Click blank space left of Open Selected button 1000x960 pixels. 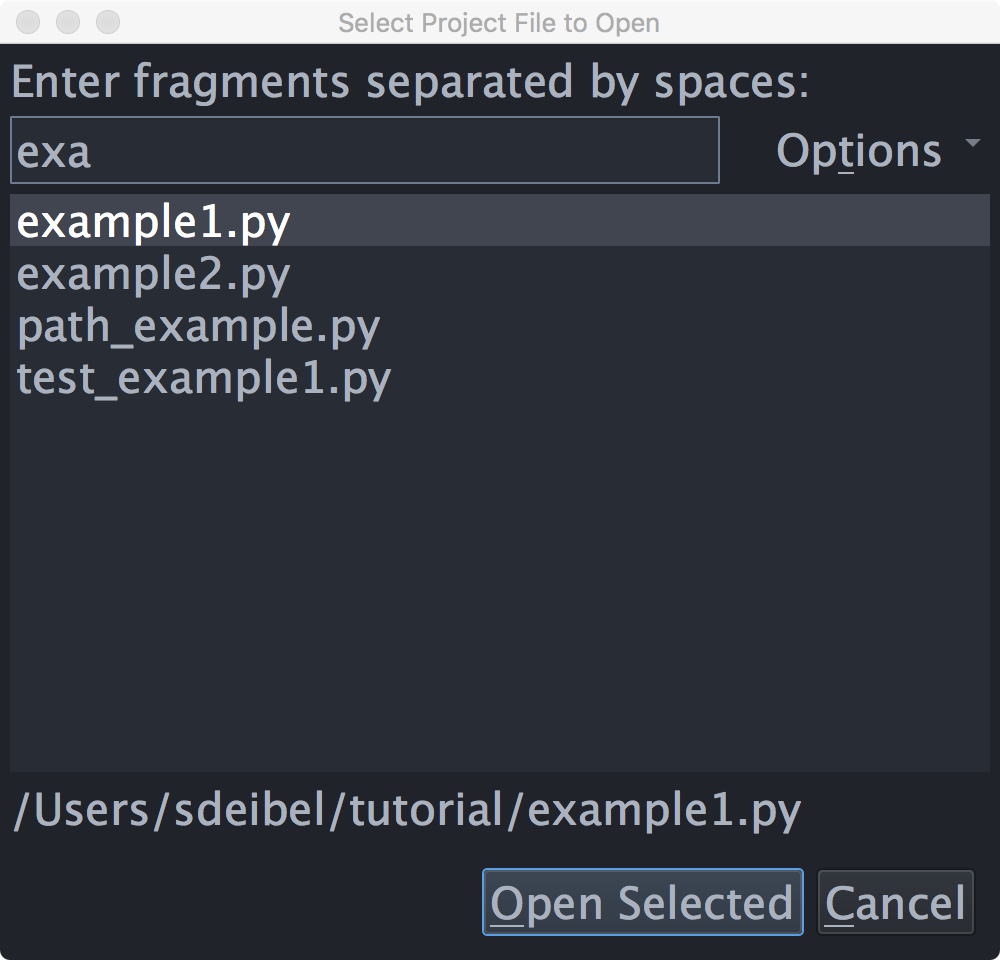[240, 902]
